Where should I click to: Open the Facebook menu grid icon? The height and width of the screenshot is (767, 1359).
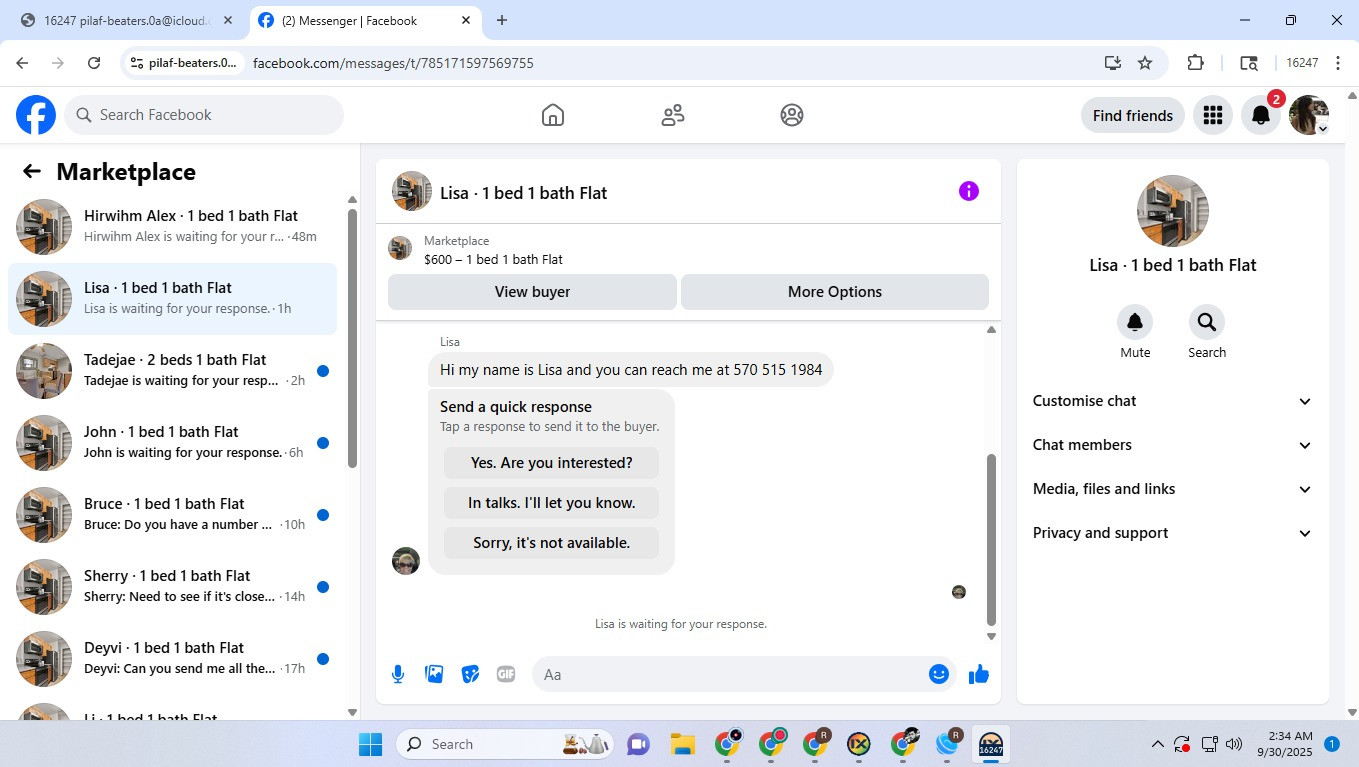pos(1213,115)
